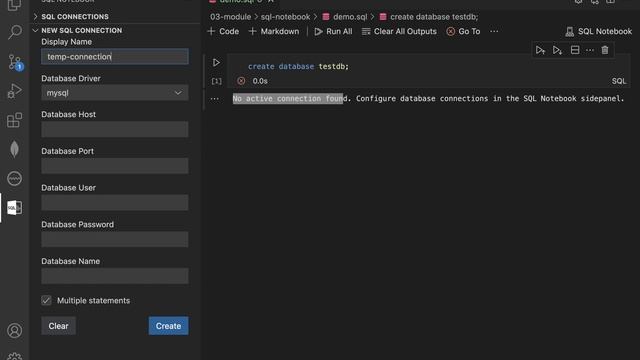The image size is (640, 360).
Task: Open the round wave icon view in activity bar
Action: [x=15, y=178]
